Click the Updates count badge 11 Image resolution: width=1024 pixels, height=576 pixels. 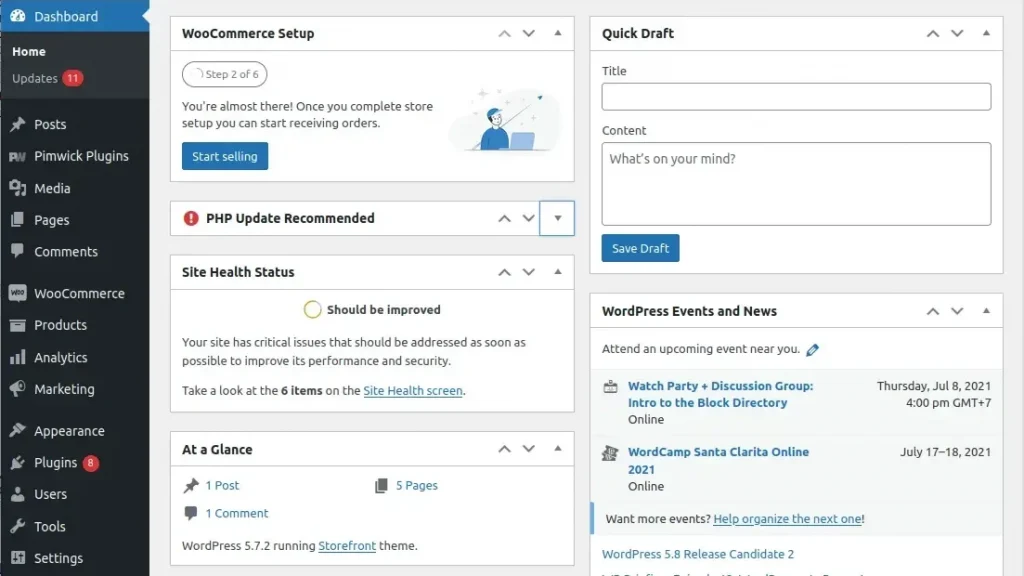pyautogui.click(x=72, y=78)
